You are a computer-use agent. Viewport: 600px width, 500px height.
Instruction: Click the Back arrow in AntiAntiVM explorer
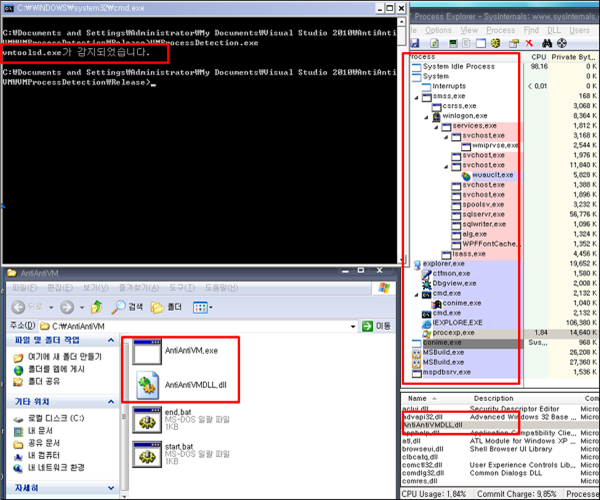coord(18,307)
